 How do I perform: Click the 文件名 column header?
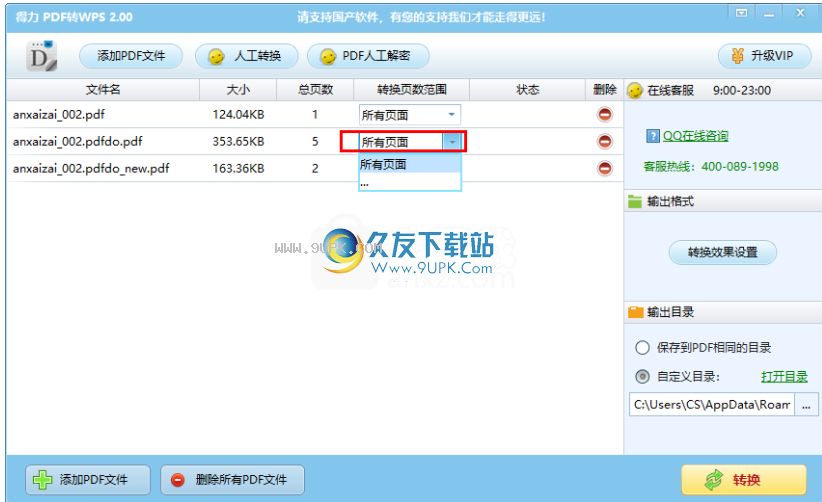point(103,90)
